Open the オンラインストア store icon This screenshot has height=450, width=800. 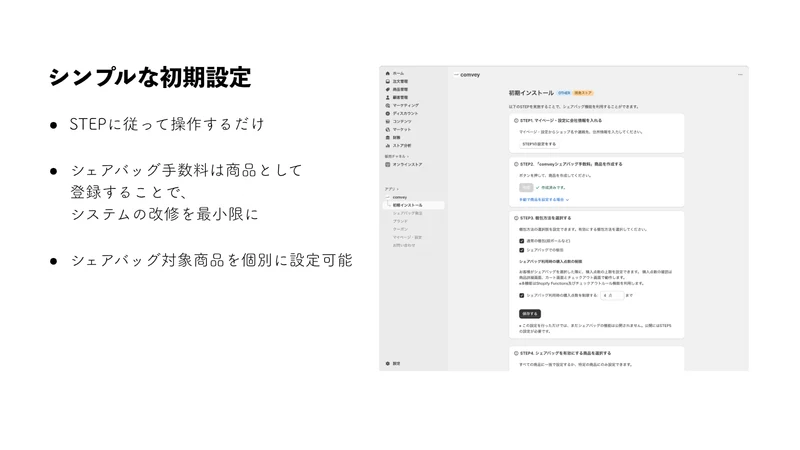point(388,165)
